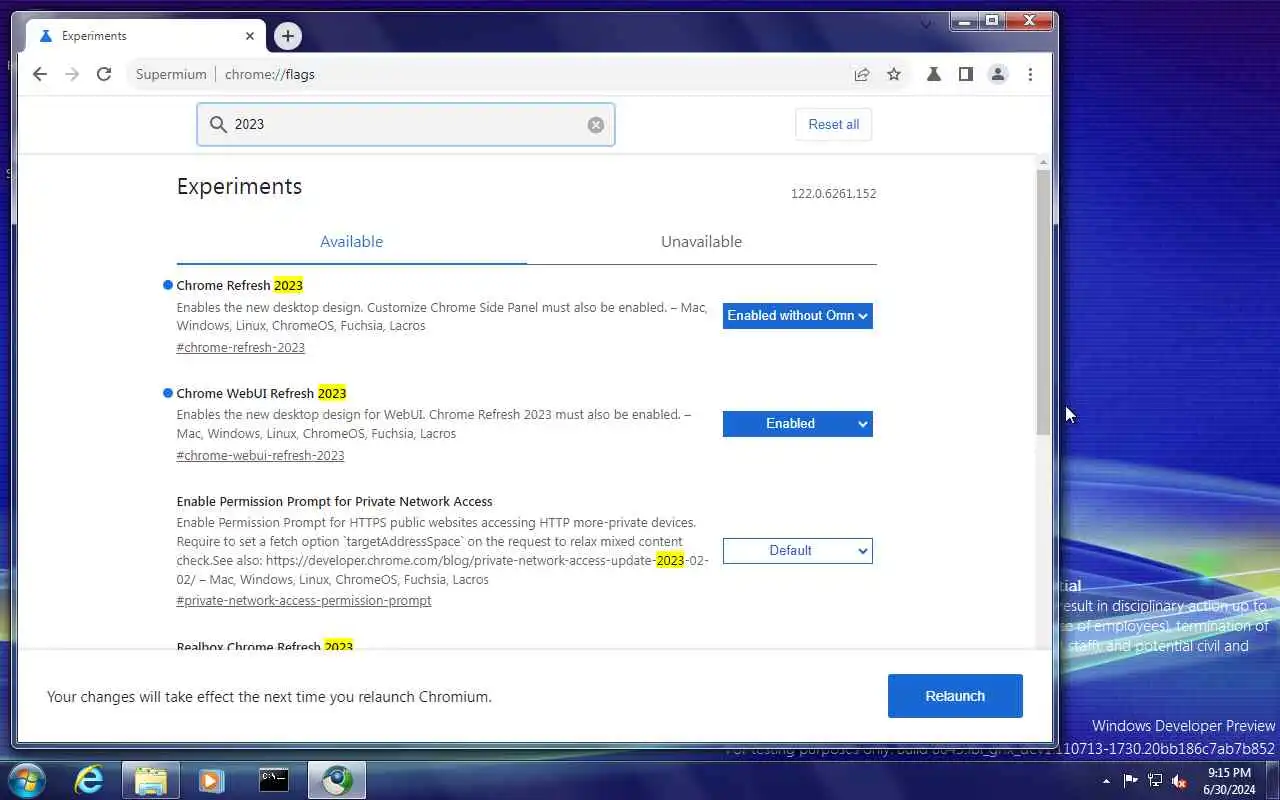The image size is (1280, 800).
Task: Clear the flags search field
Action: tap(596, 125)
